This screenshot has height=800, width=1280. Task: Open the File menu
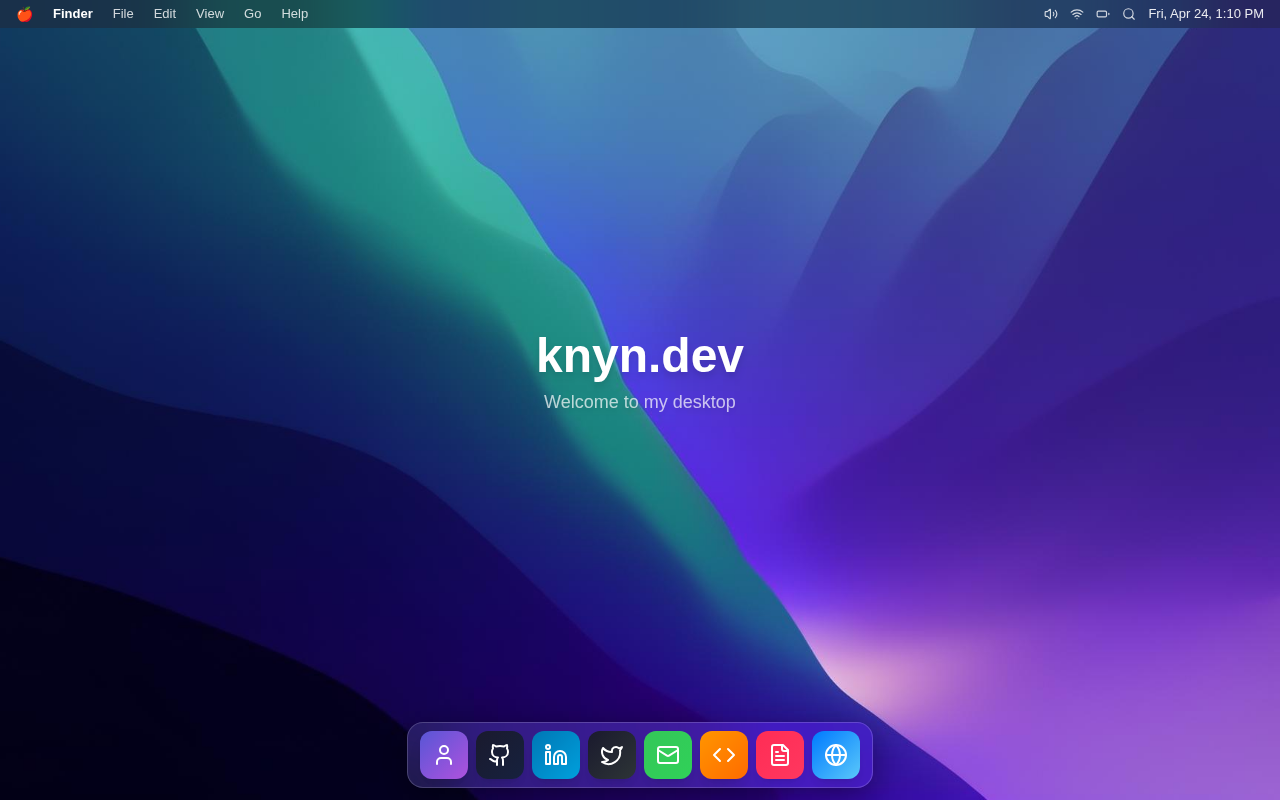click(123, 14)
